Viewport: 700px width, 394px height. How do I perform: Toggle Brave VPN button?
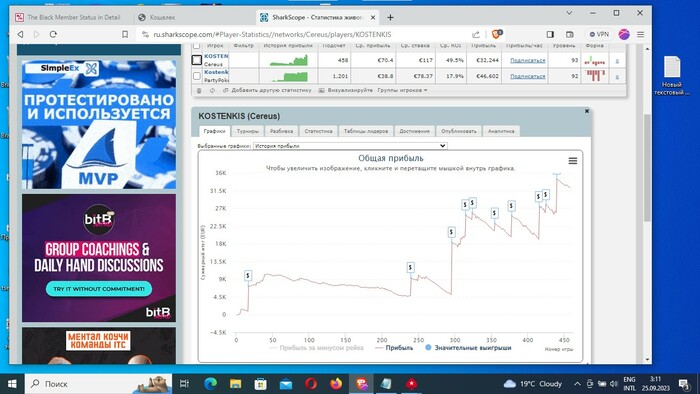point(599,34)
